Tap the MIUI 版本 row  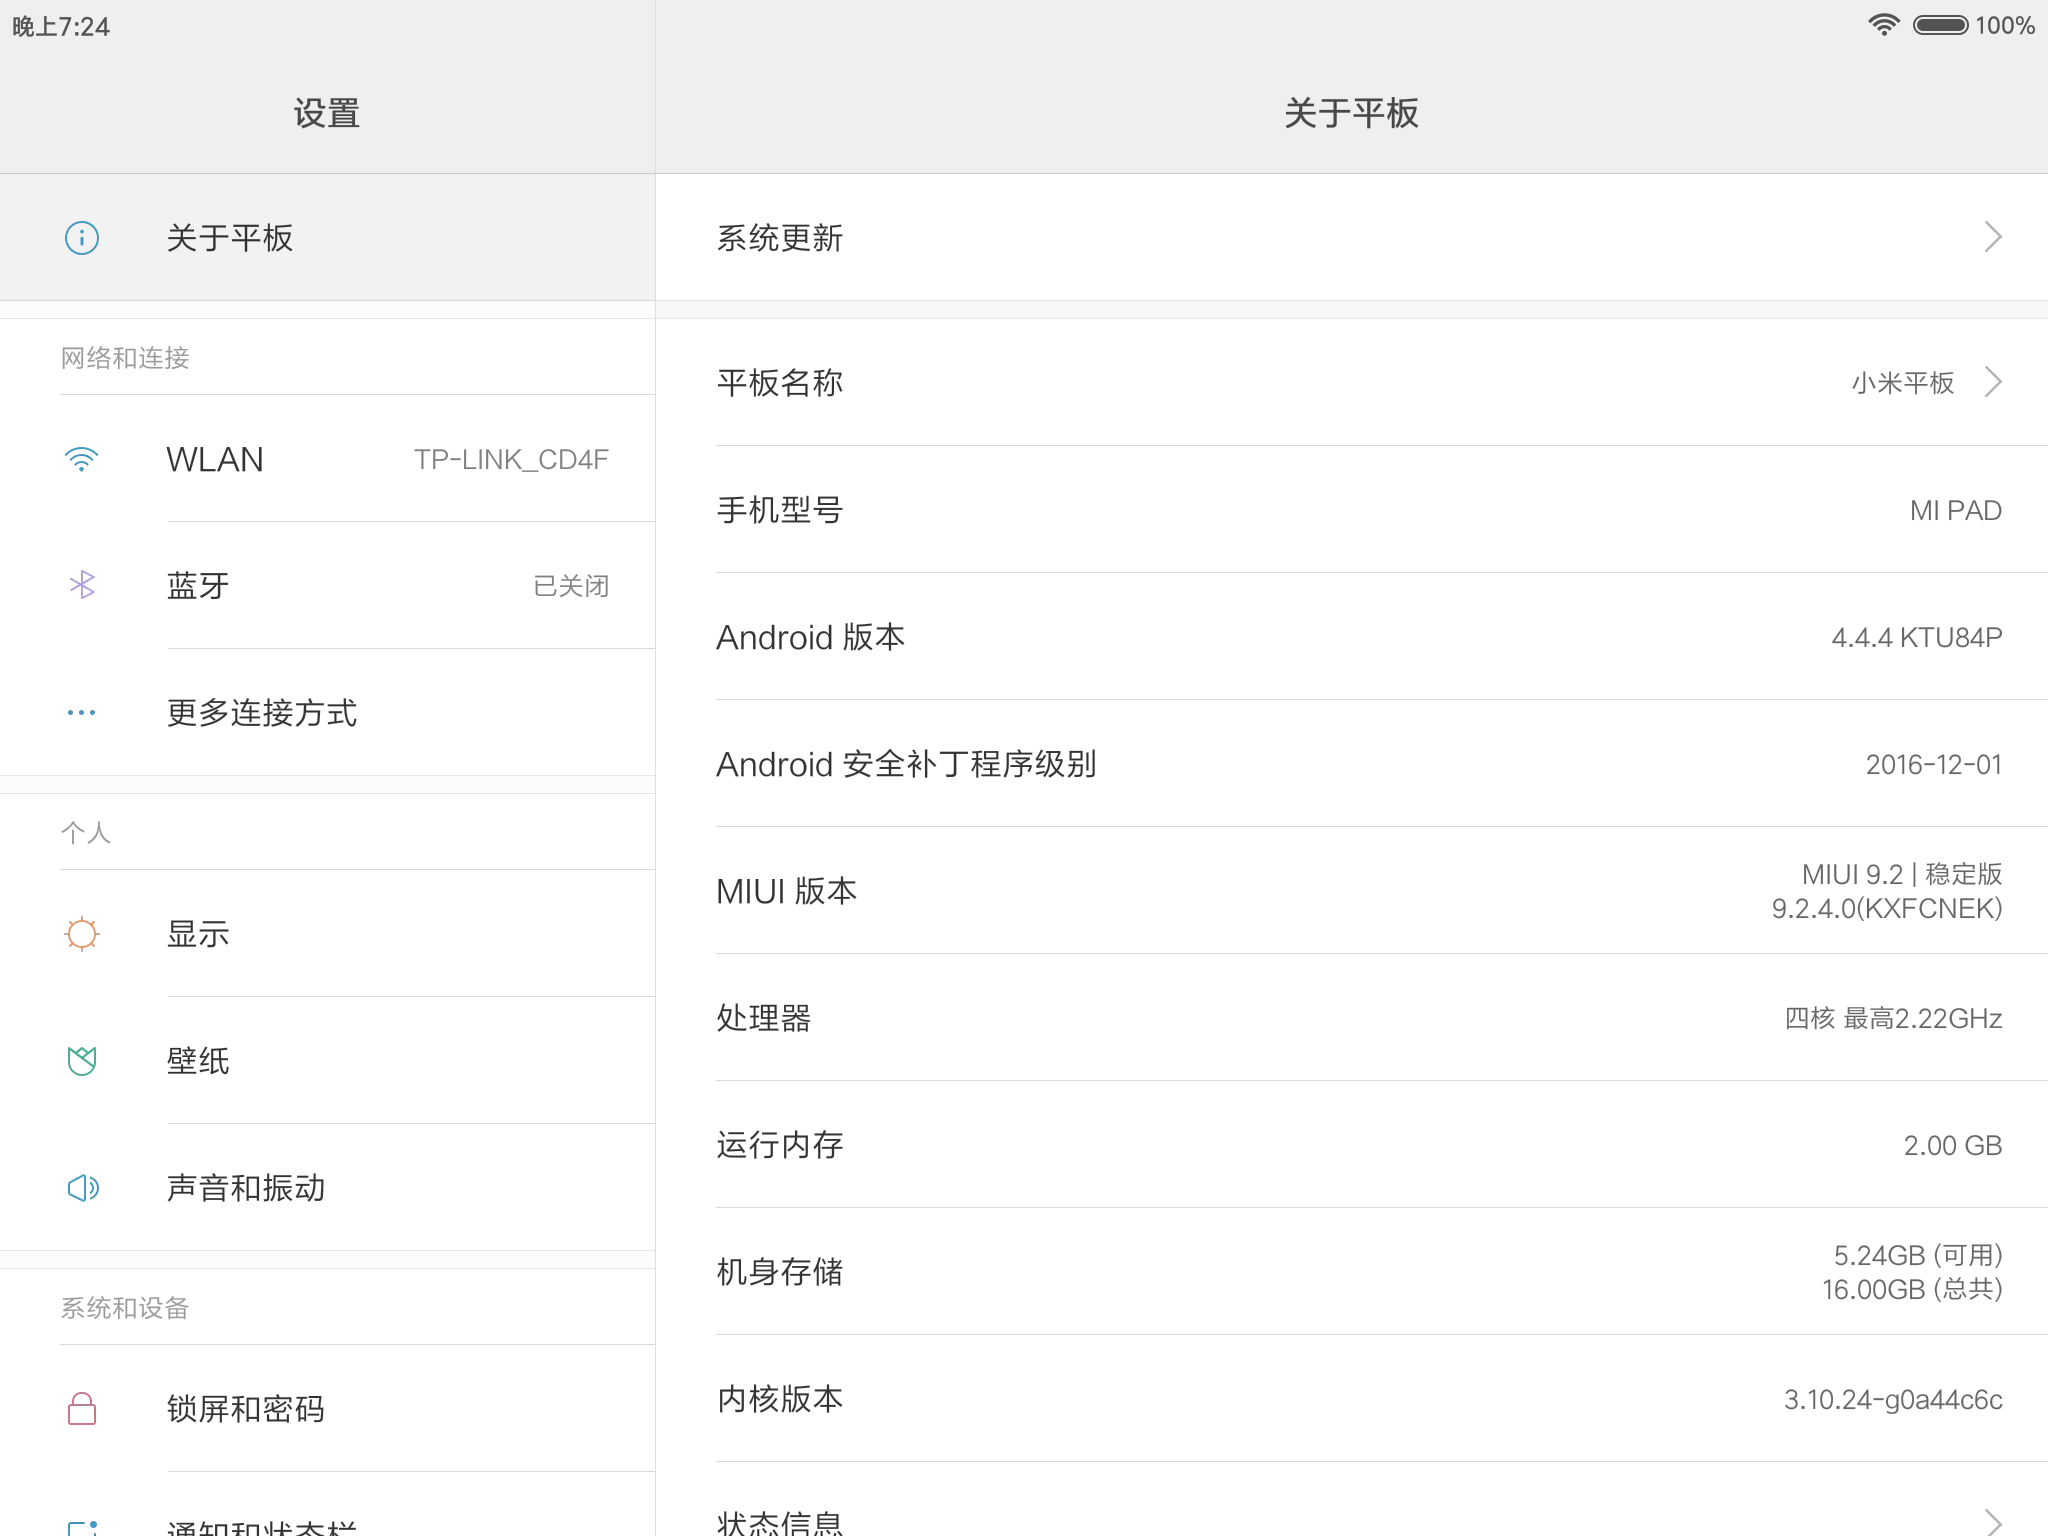tap(1352, 891)
